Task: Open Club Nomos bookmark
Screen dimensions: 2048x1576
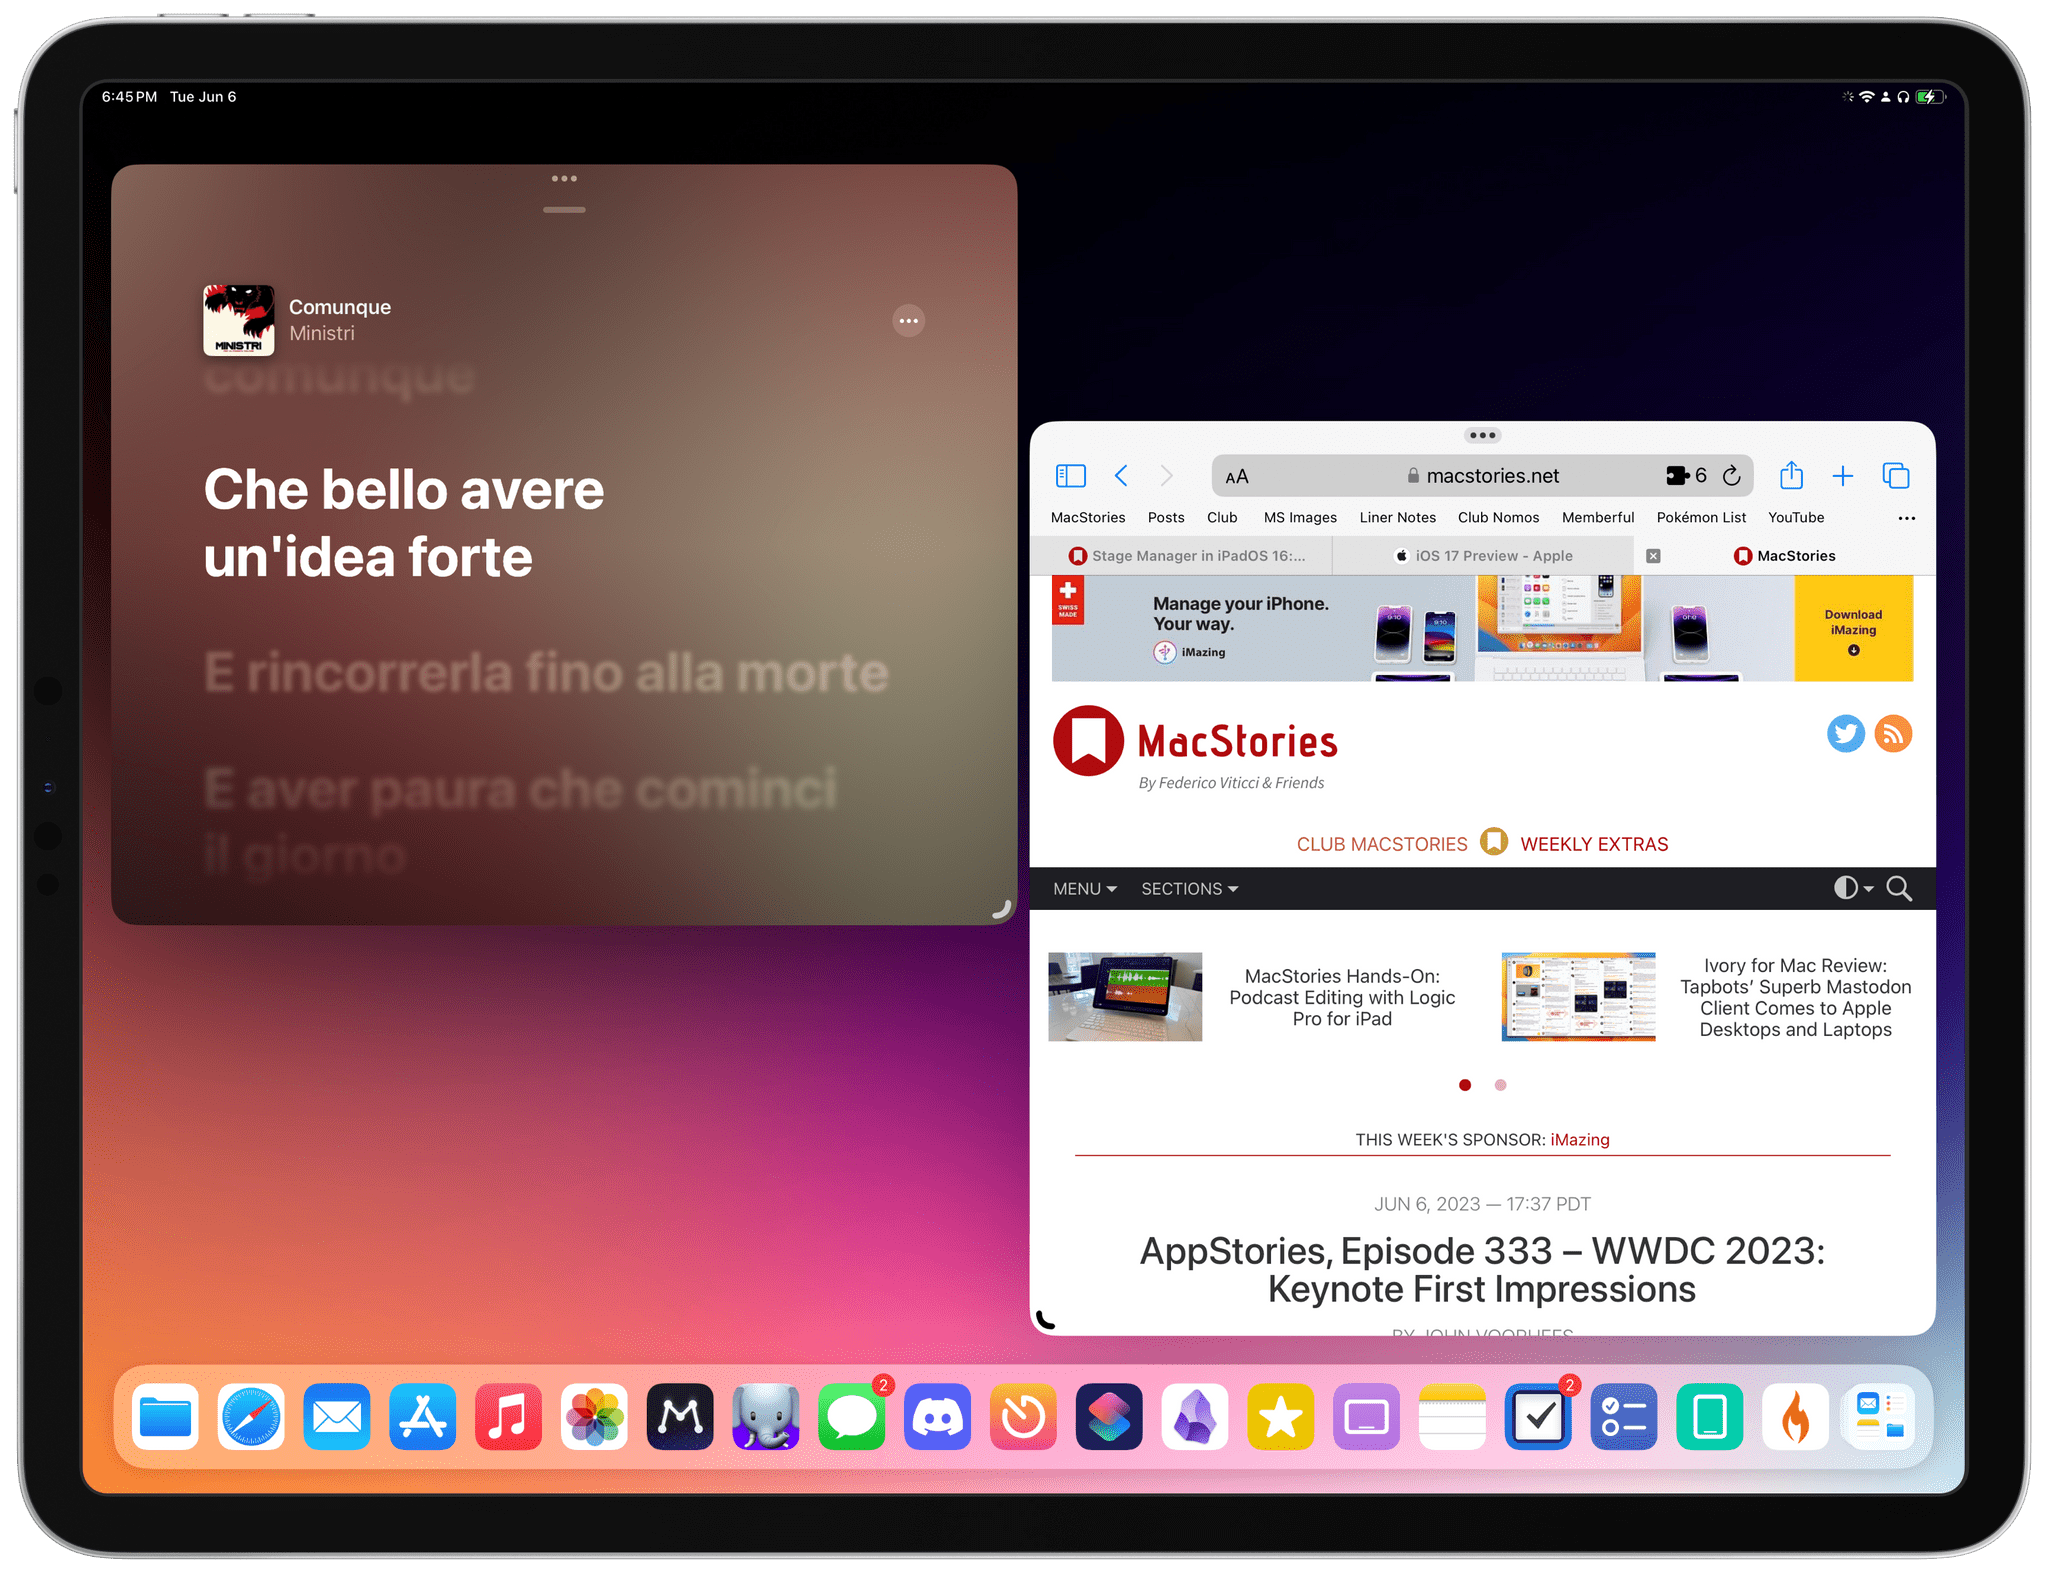Action: point(1498,517)
